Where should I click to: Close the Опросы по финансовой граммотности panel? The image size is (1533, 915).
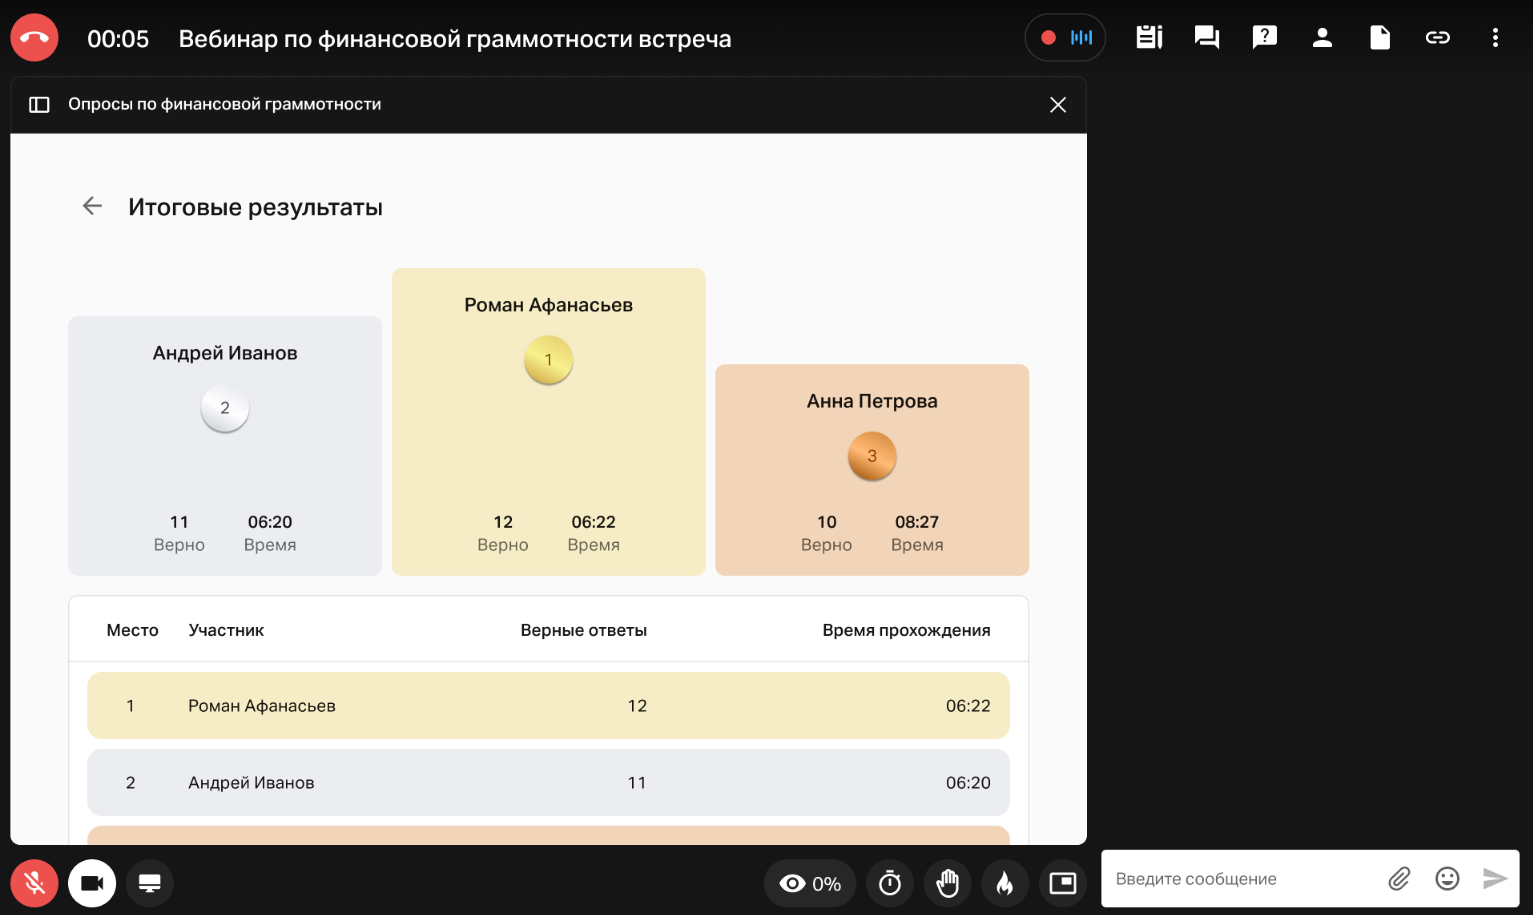(1058, 105)
